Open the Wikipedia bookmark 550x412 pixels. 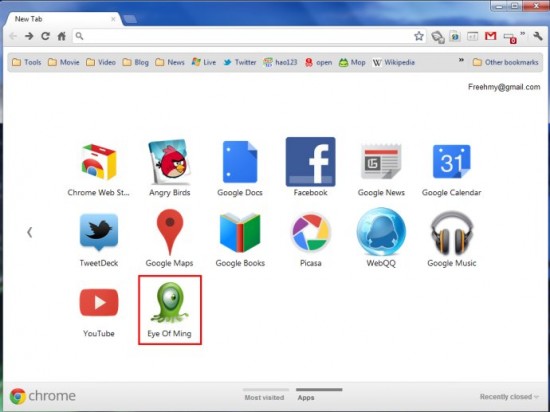394,62
